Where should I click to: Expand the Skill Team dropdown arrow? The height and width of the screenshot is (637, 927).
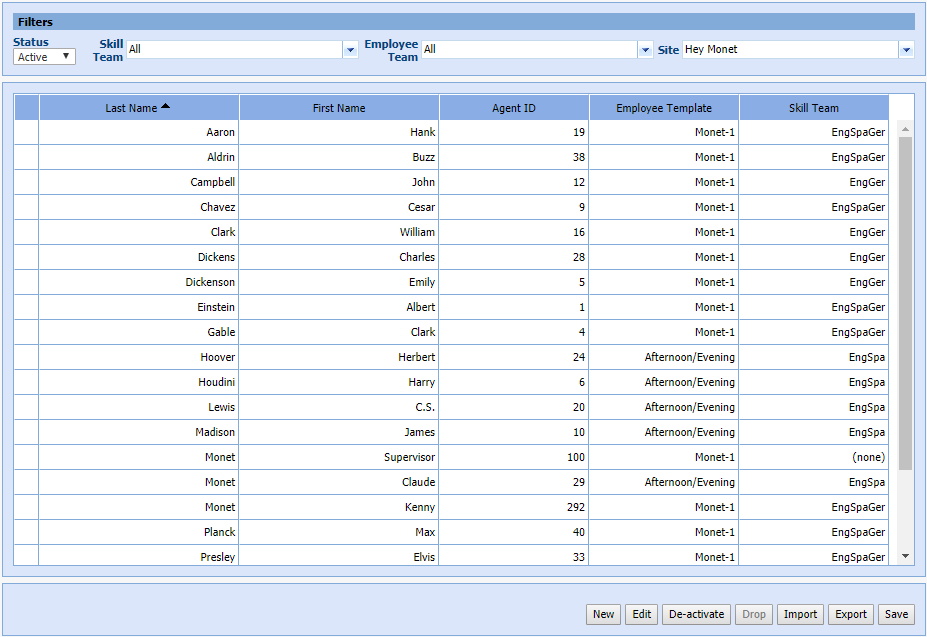[x=350, y=49]
